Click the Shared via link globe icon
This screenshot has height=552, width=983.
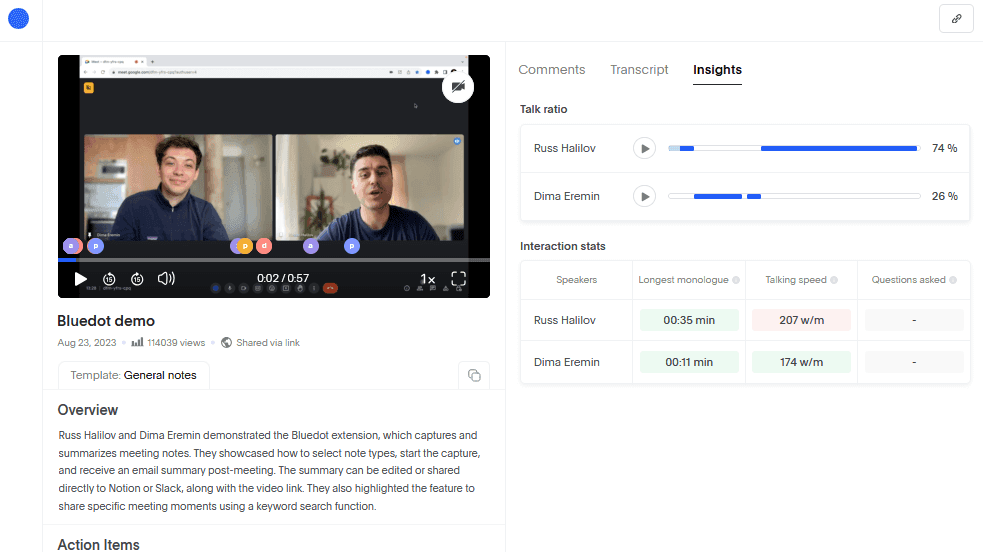[x=226, y=343]
